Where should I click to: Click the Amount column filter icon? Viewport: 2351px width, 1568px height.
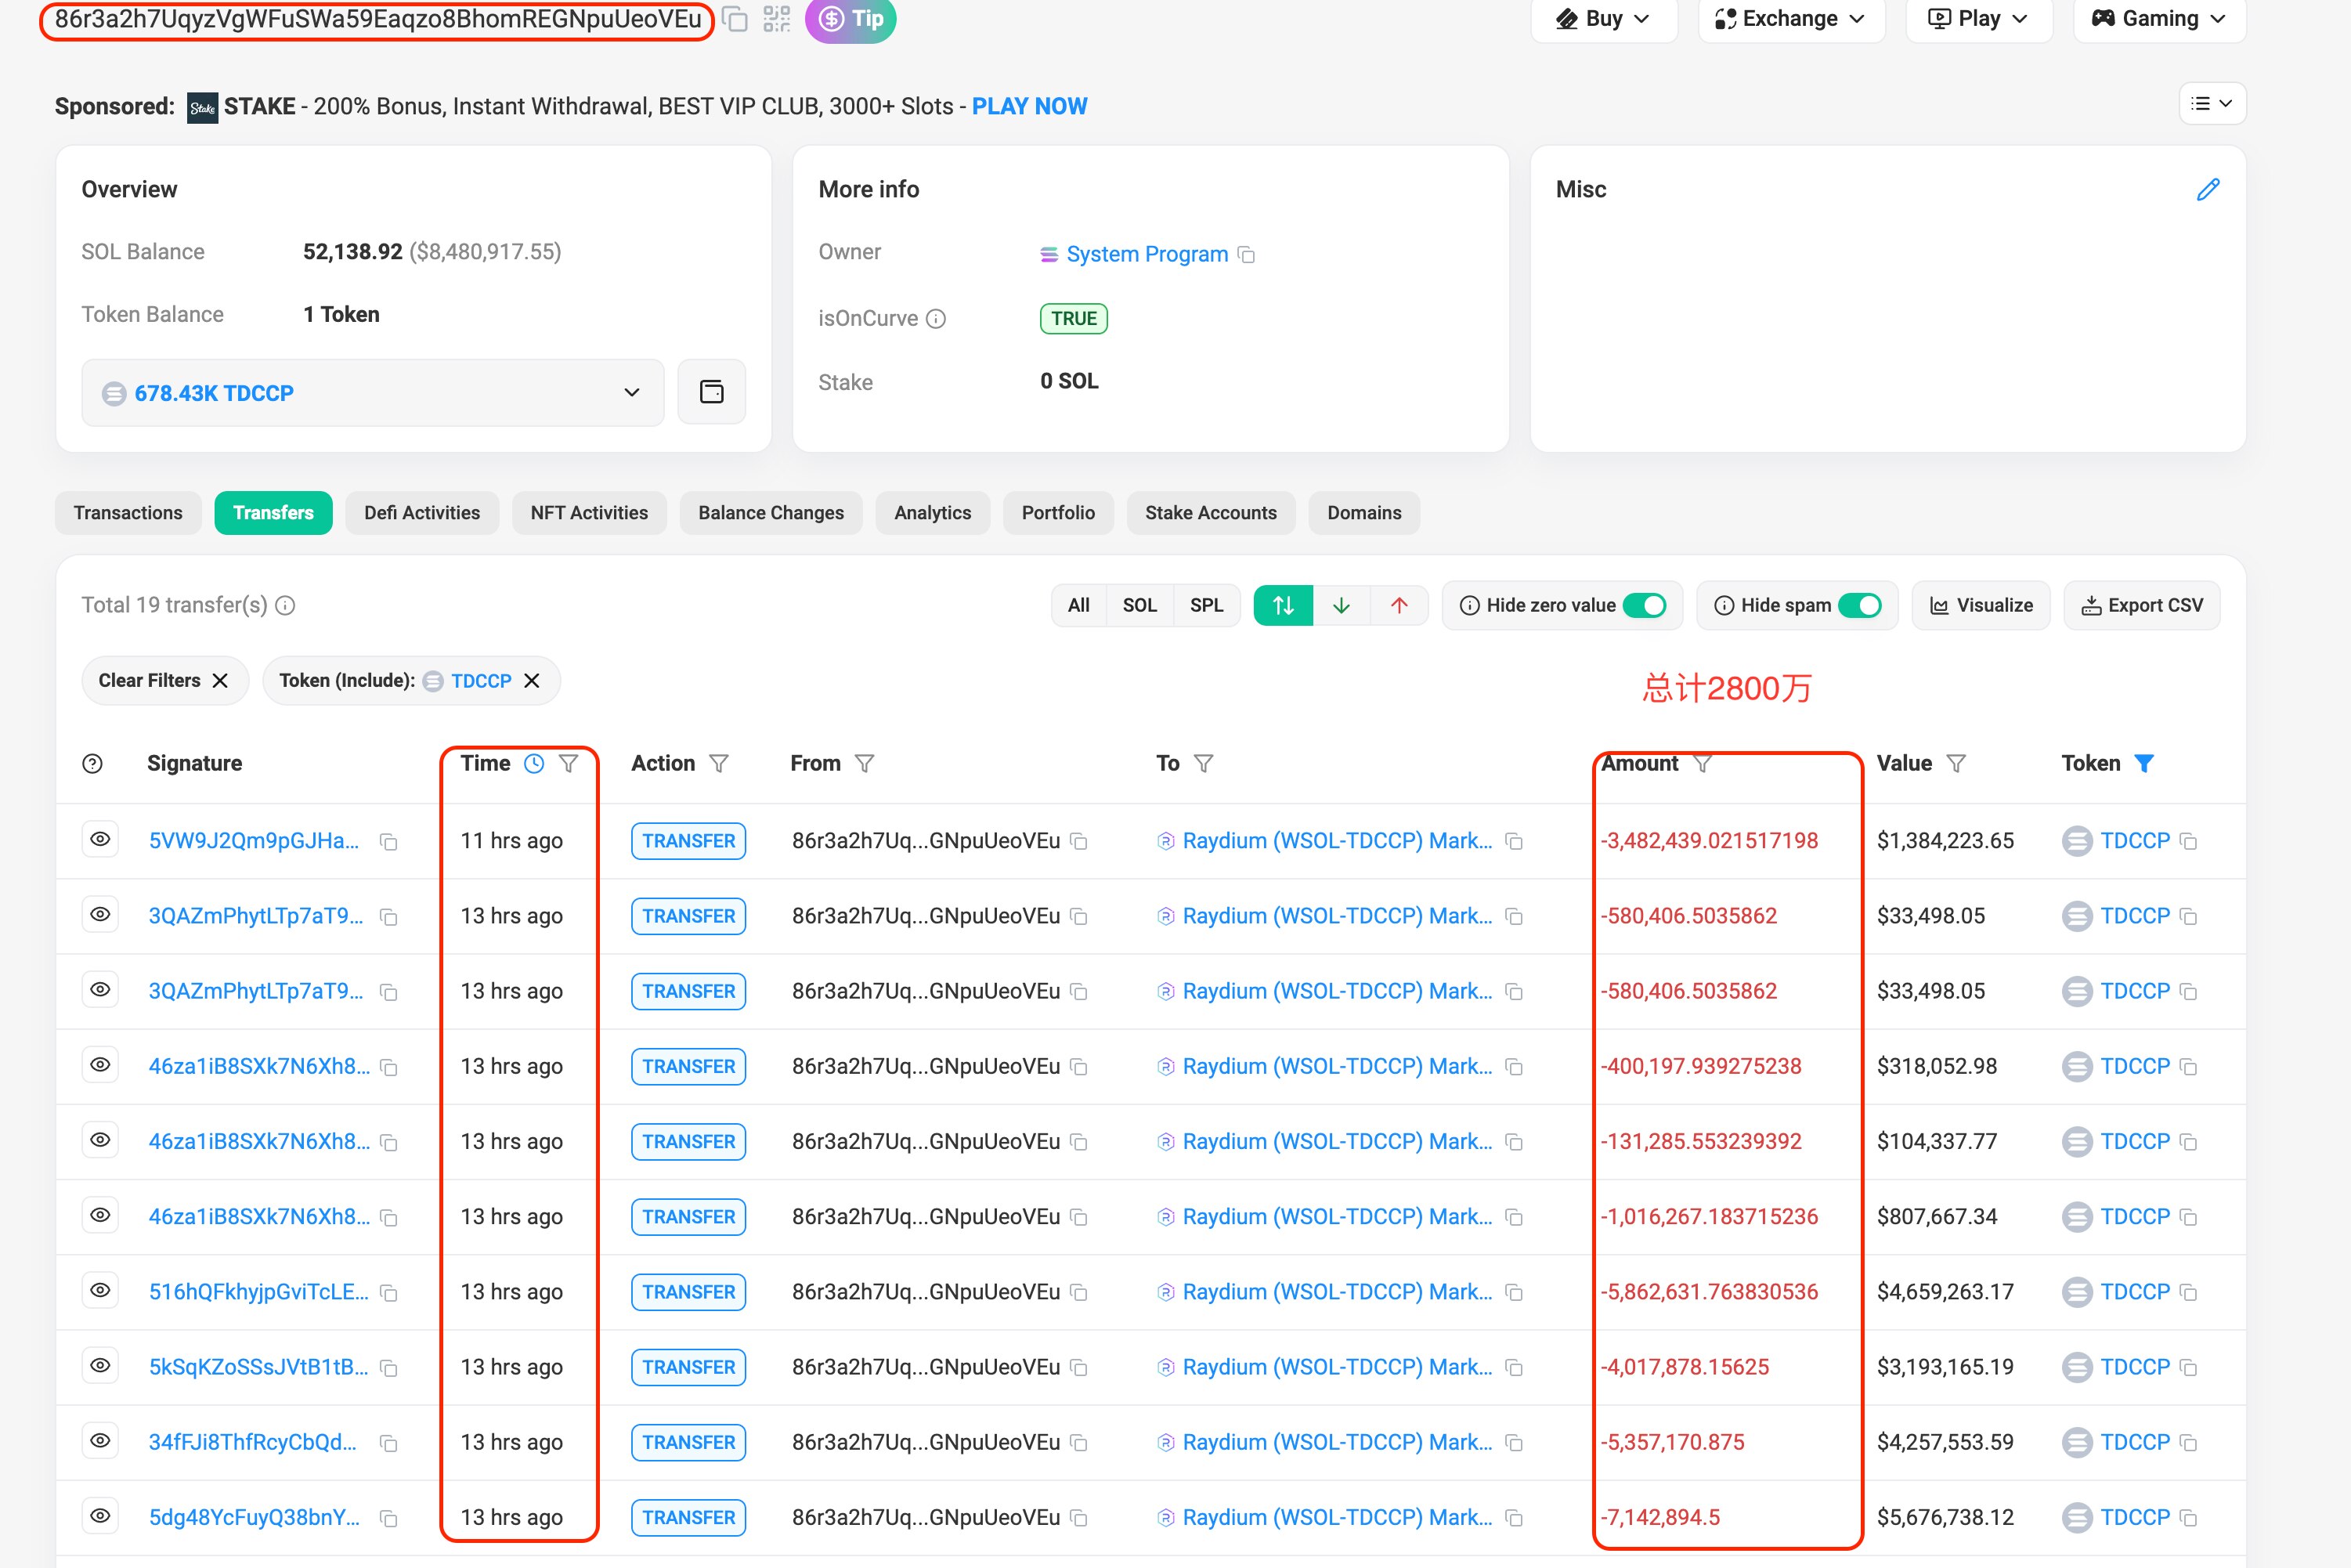coord(1702,764)
